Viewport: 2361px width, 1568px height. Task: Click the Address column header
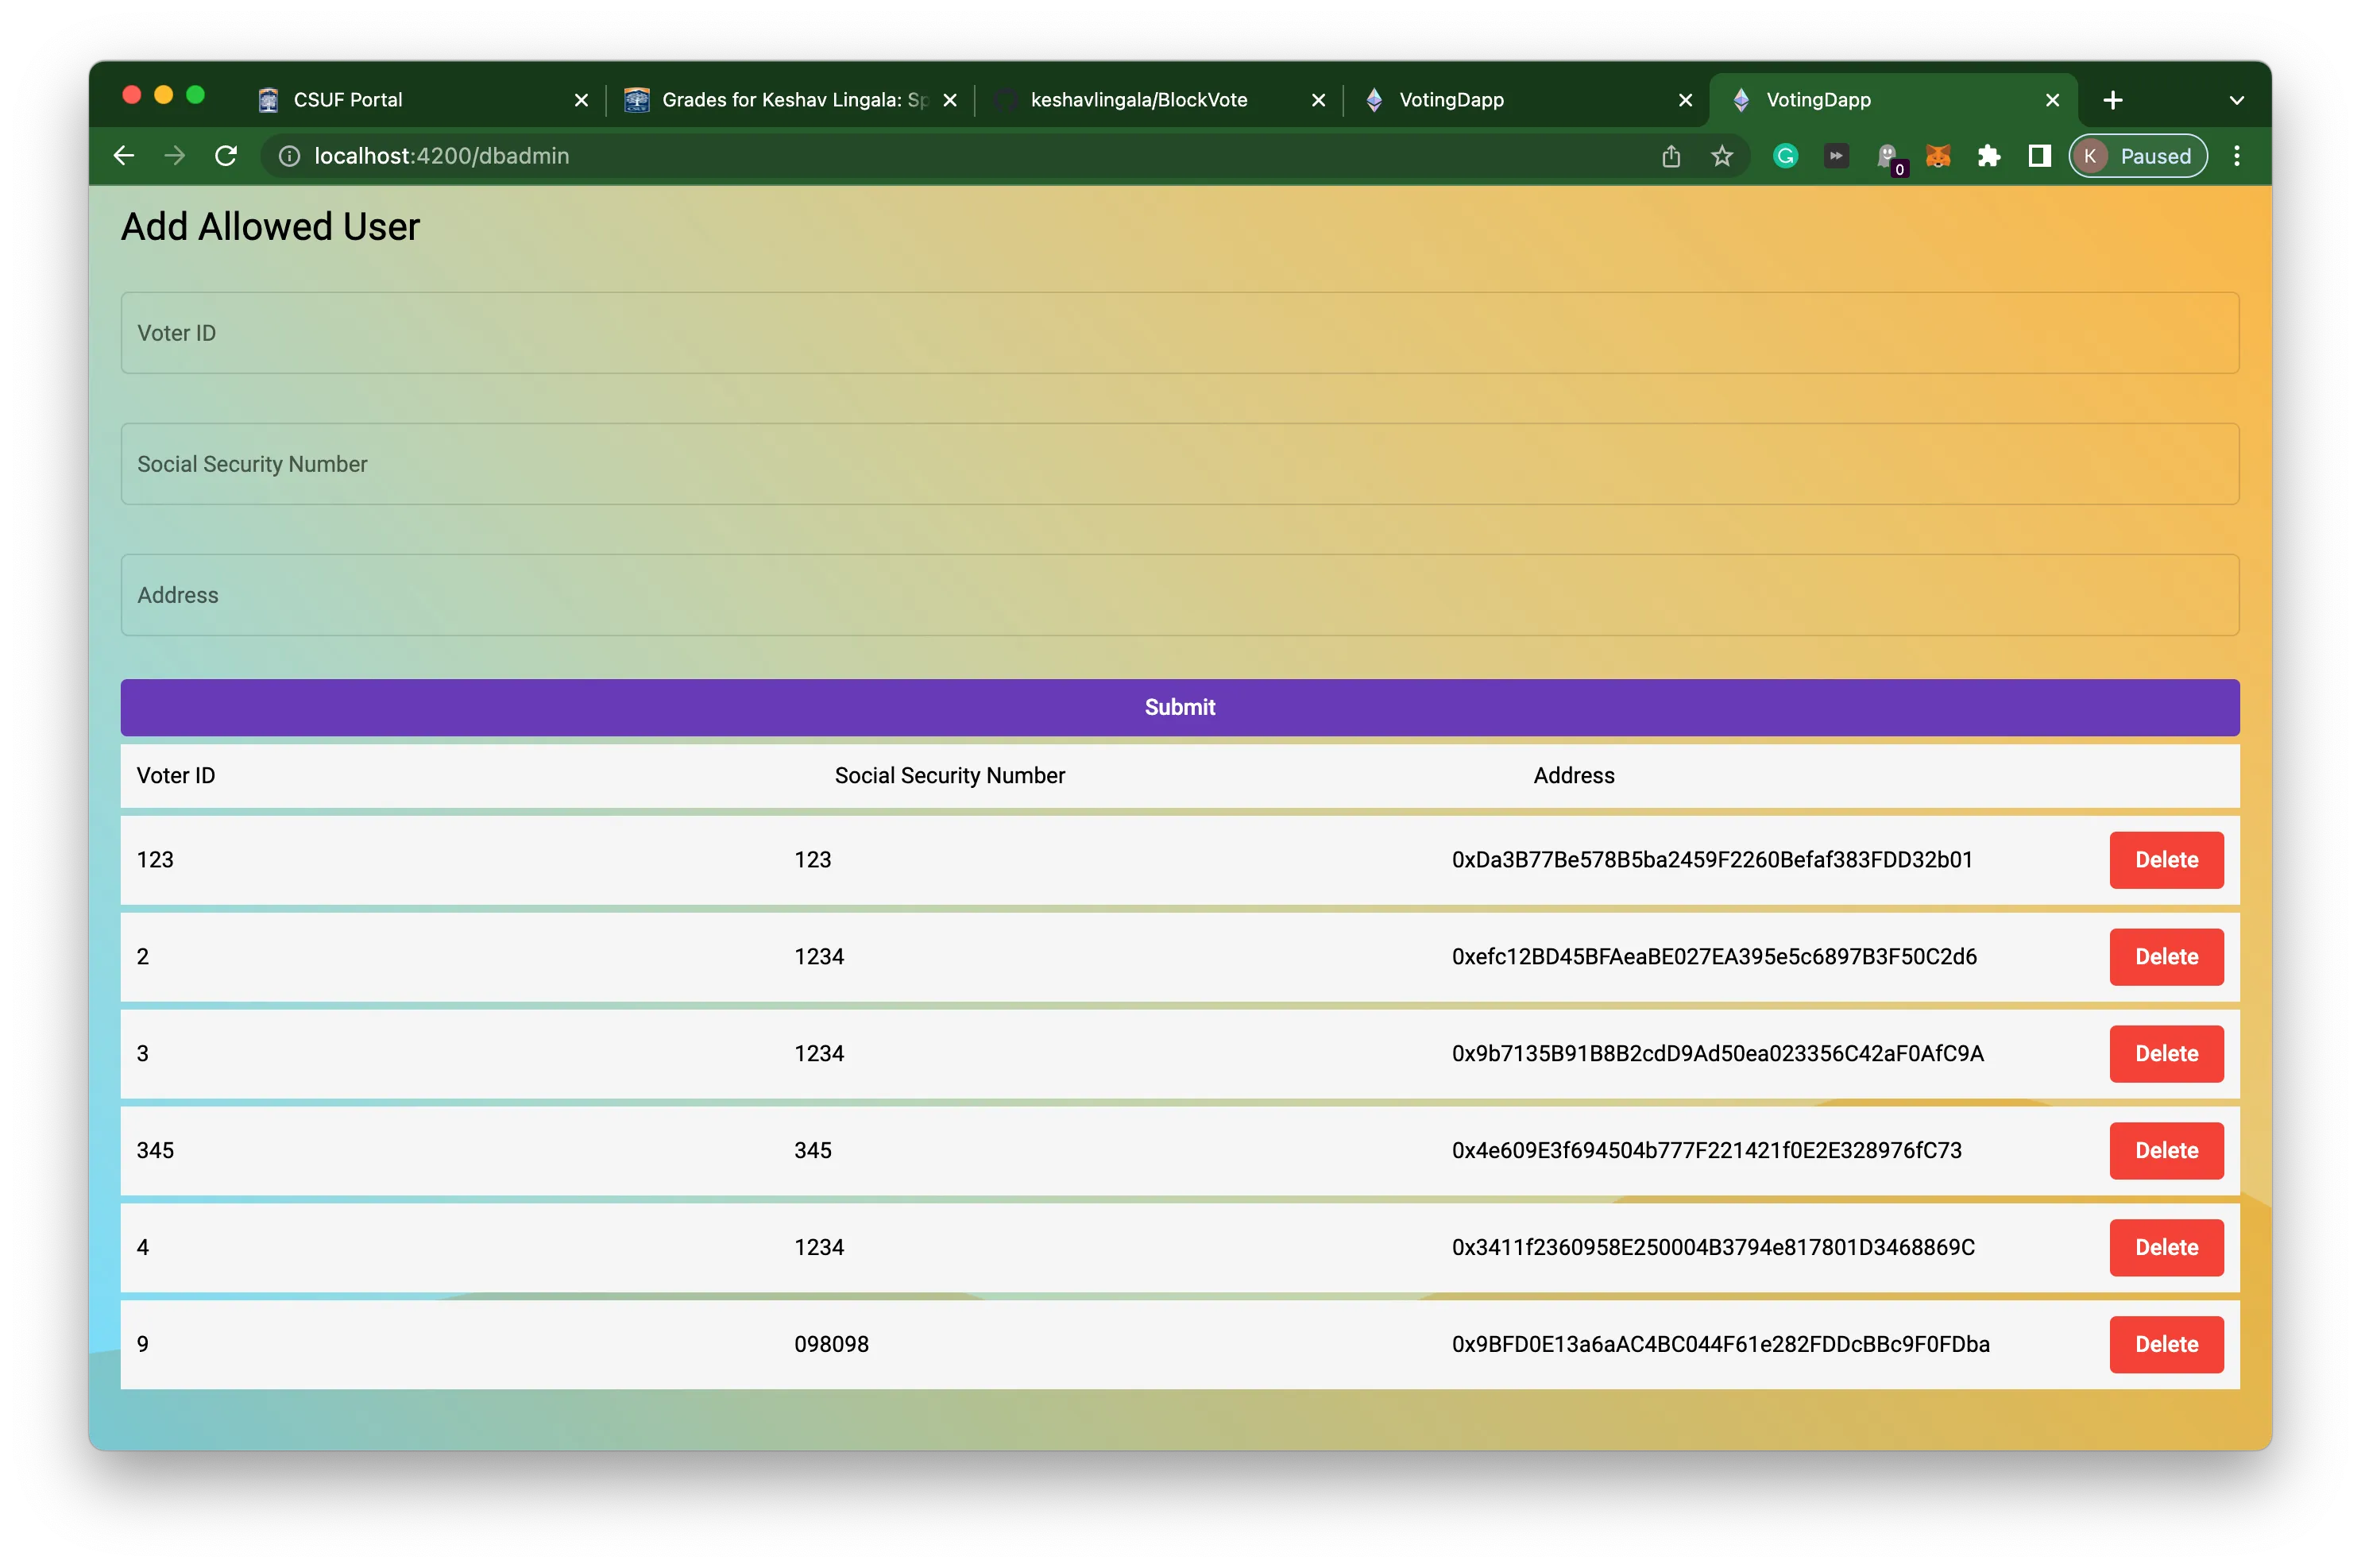click(1574, 776)
